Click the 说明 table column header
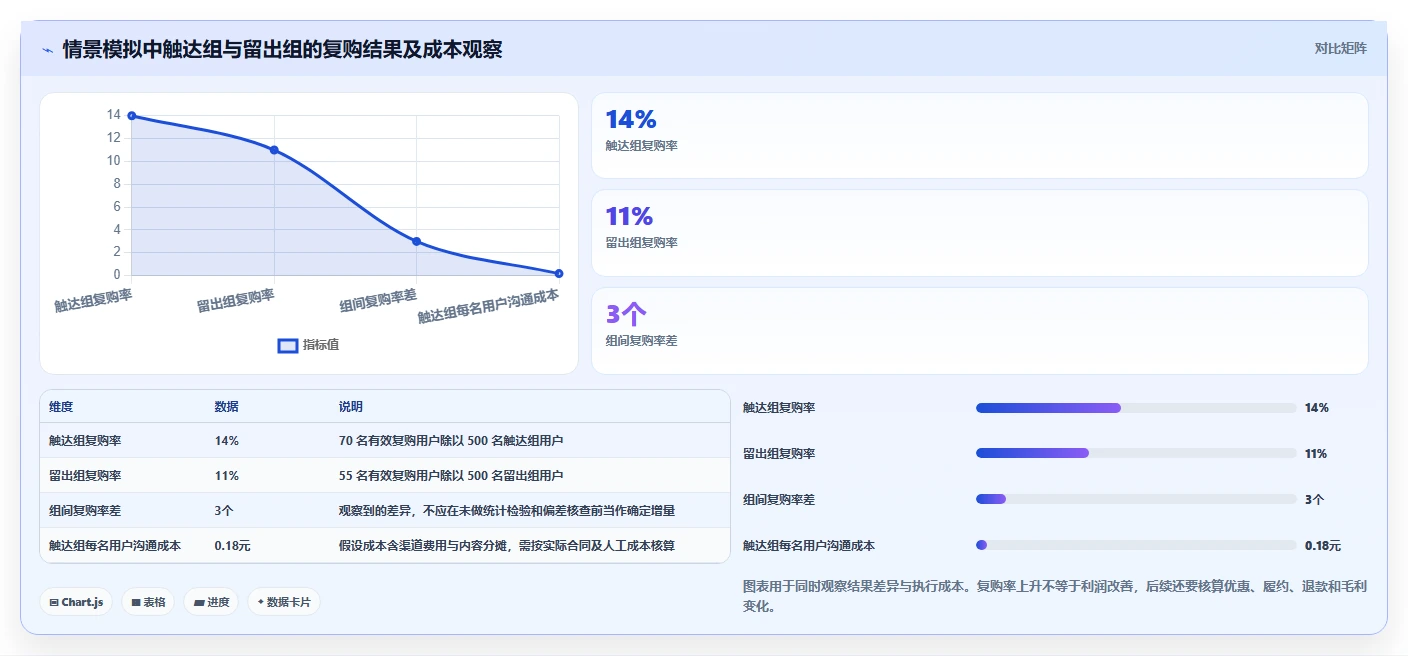Viewport: 1408px width, 656px height. (x=351, y=407)
